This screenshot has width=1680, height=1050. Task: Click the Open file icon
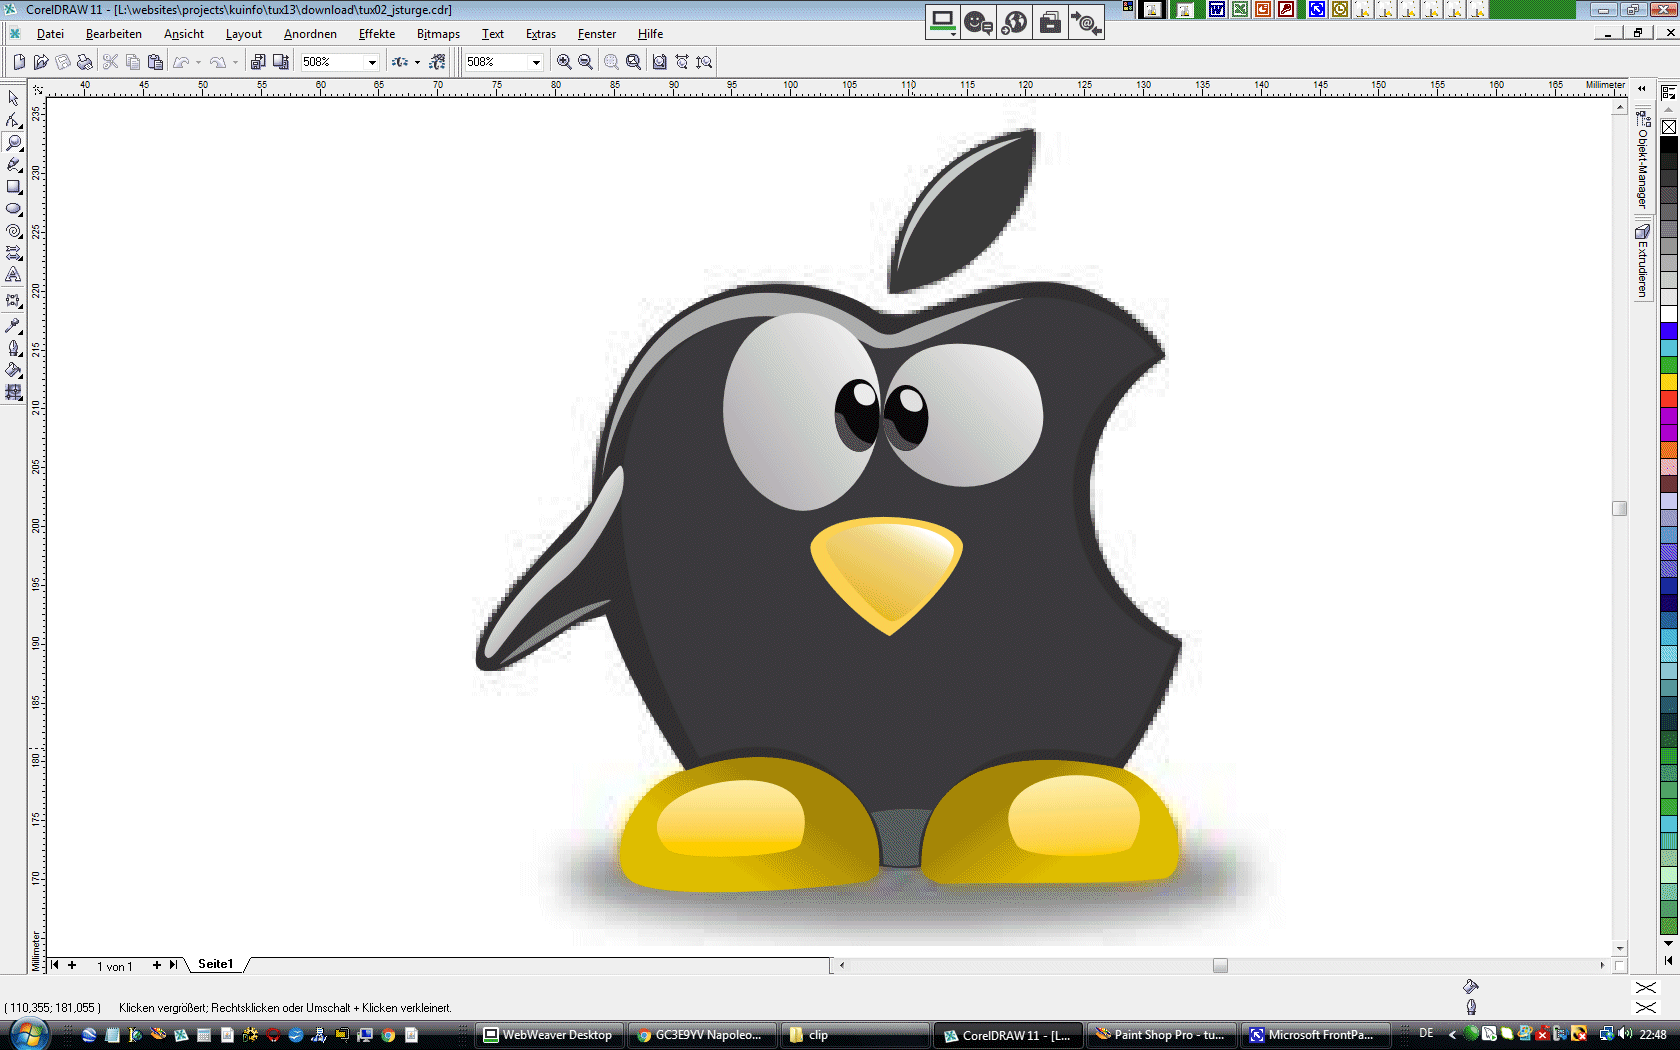point(41,62)
